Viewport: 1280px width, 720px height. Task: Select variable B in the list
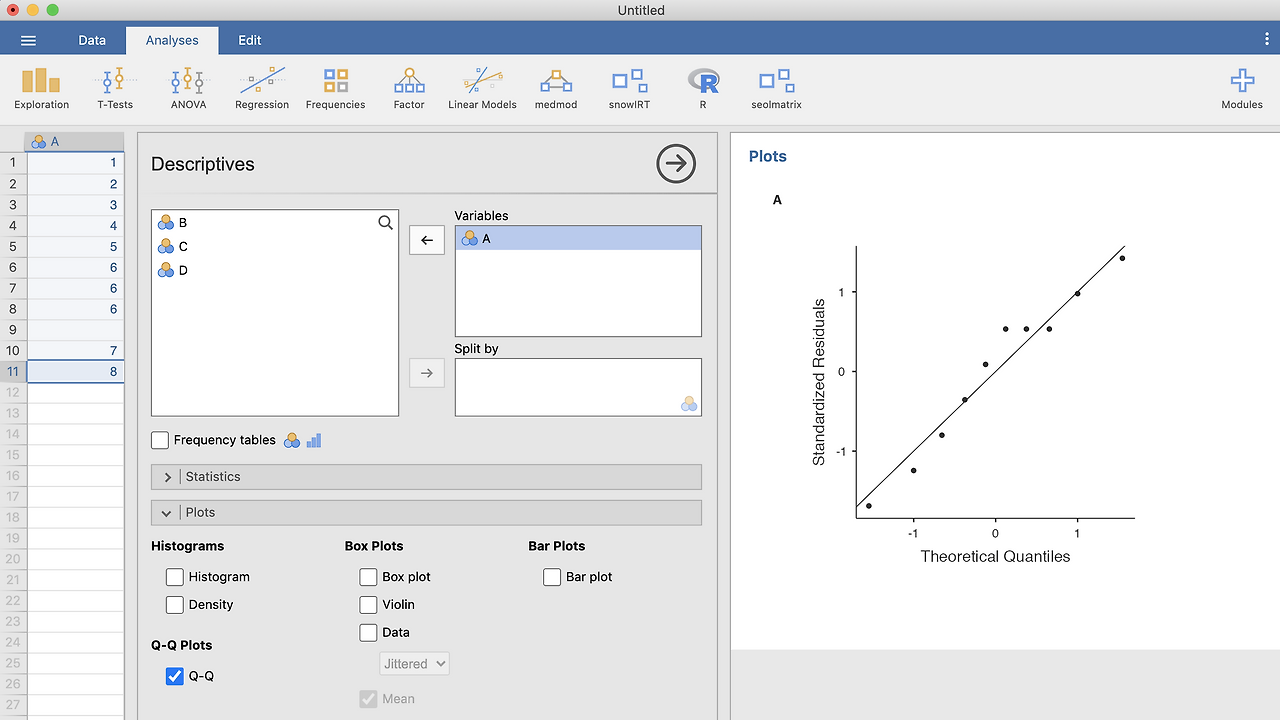[275, 223]
